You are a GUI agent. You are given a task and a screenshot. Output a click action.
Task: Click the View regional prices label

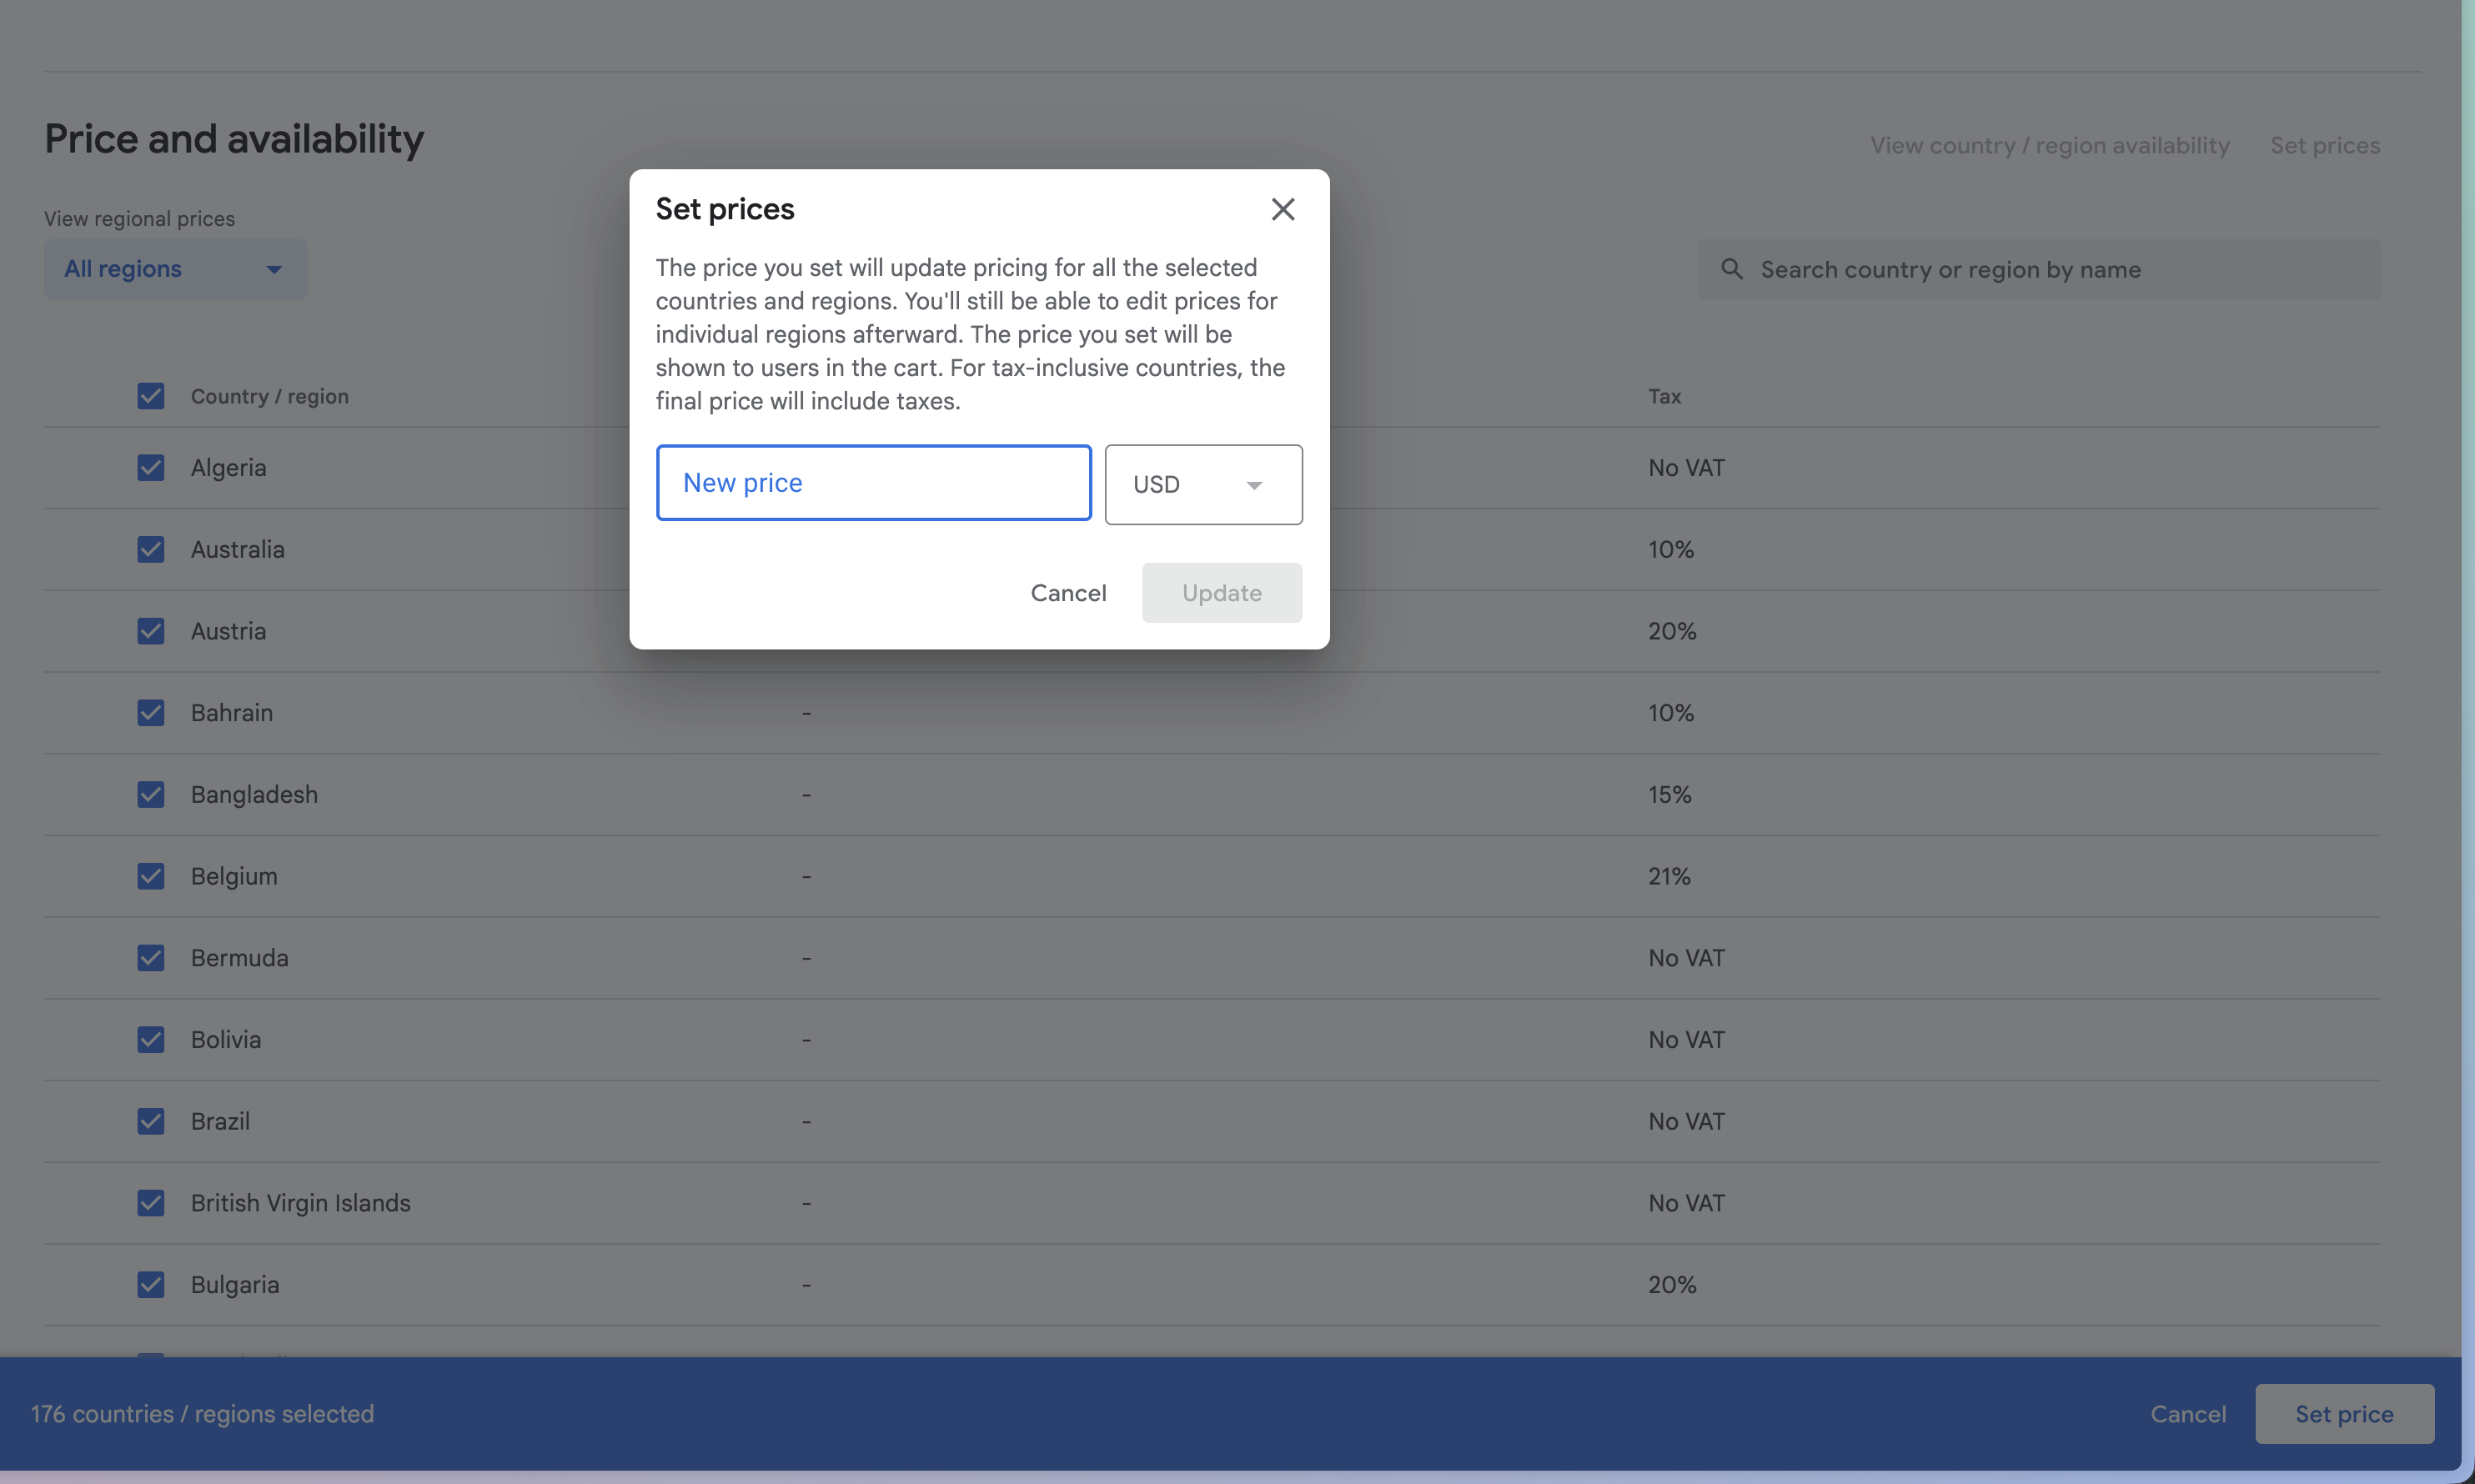pyautogui.click(x=140, y=219)
